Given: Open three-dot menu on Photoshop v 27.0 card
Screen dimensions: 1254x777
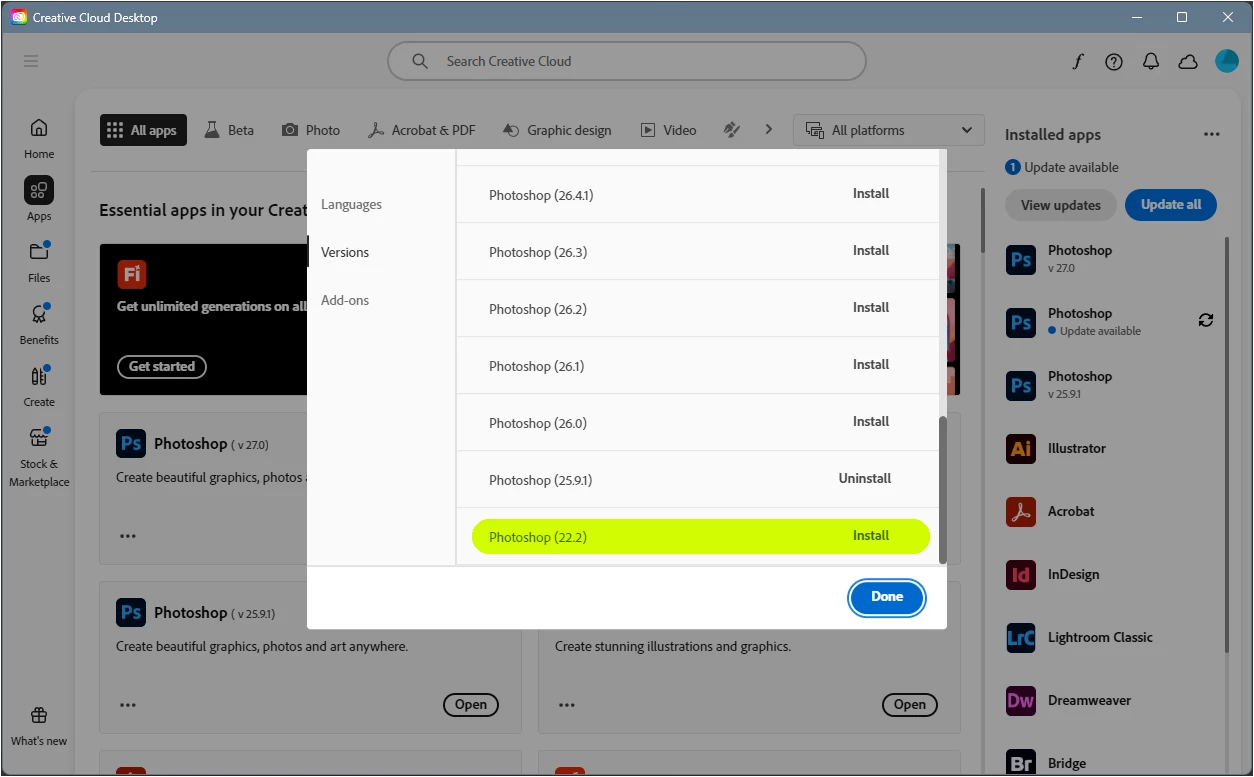Looking at the screenshot, I should 128,536.
